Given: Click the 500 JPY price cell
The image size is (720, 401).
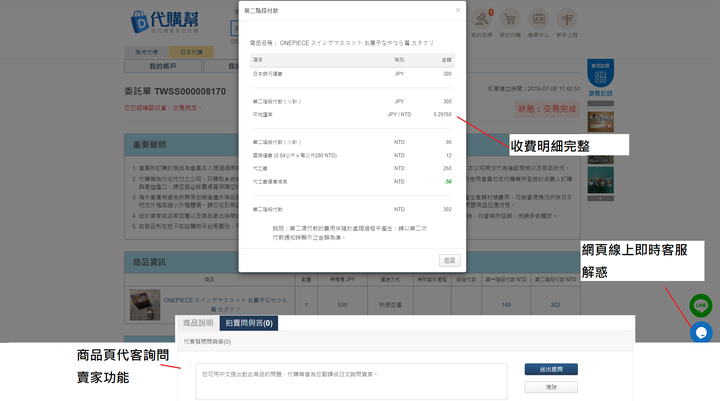Looking at the screenshot, I should click(342, 305).
